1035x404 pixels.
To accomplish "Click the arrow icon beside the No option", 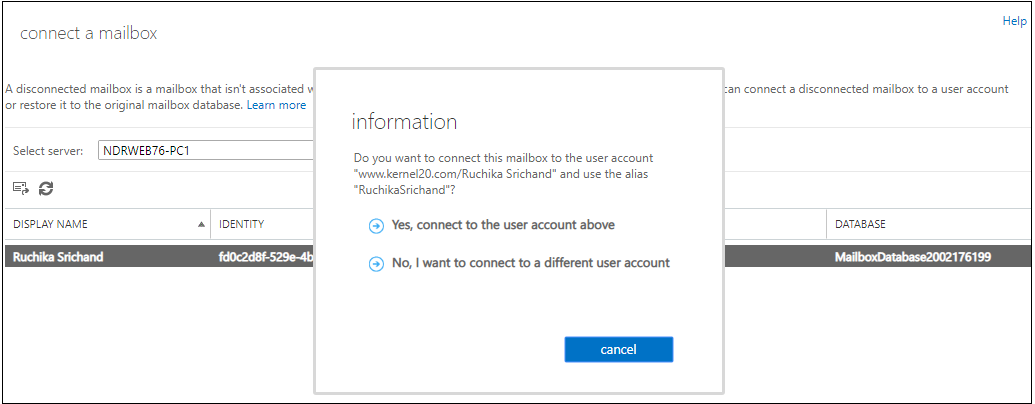I will tap(376, 264).
